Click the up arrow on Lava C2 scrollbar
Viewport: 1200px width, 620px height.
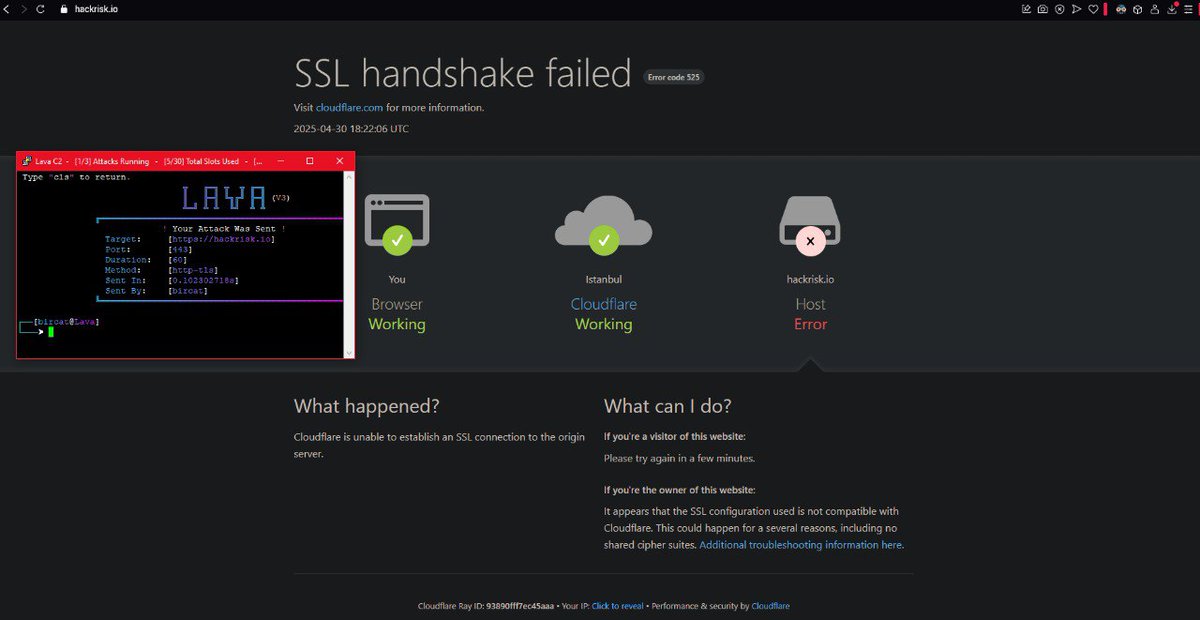click(348, 176)
